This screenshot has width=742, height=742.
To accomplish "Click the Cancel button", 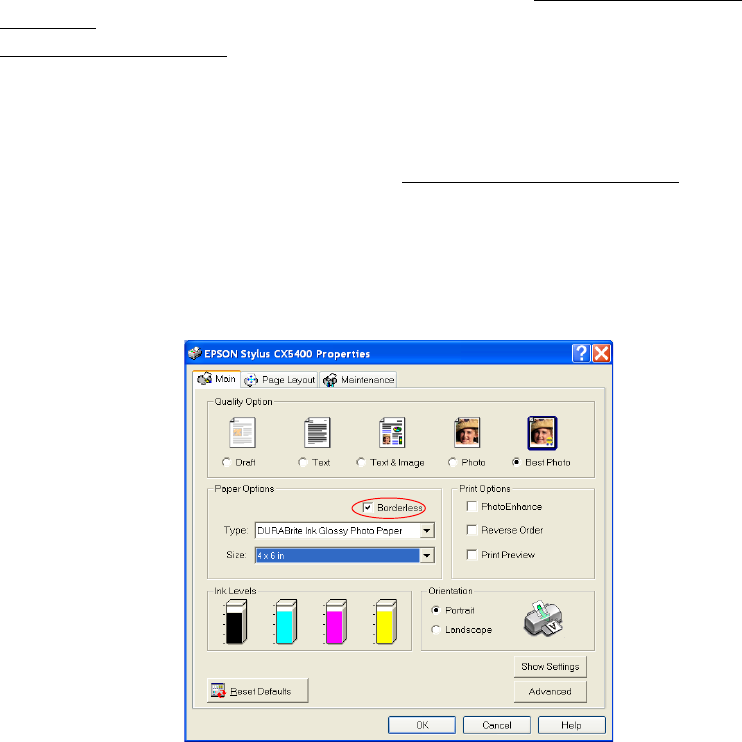I will click(497, 725).
